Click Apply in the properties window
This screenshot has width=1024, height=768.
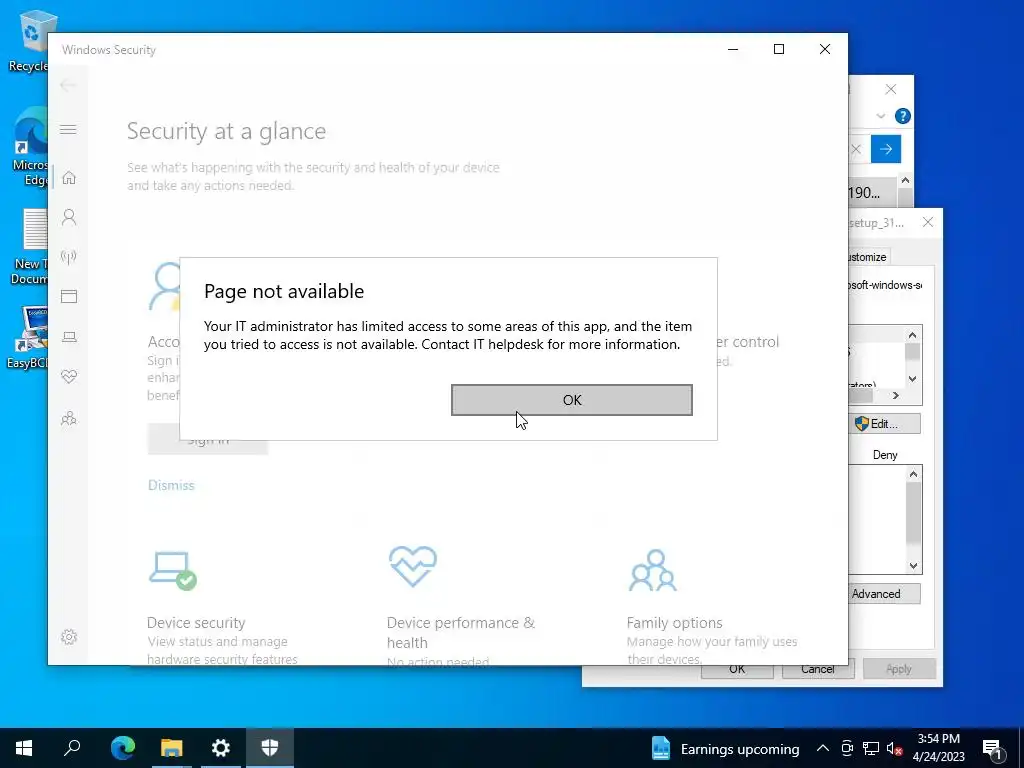899,669
